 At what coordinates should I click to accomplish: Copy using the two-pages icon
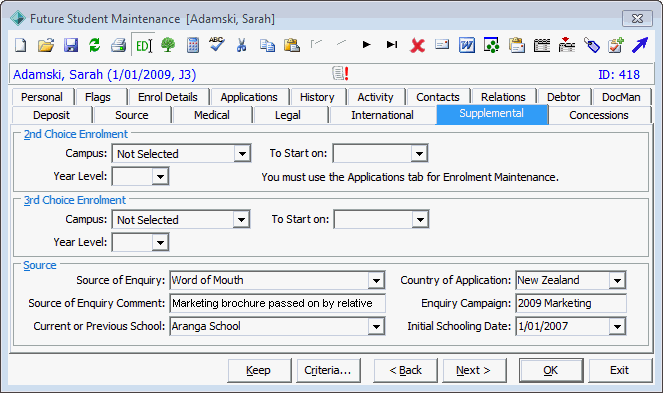tap(267, 45)
